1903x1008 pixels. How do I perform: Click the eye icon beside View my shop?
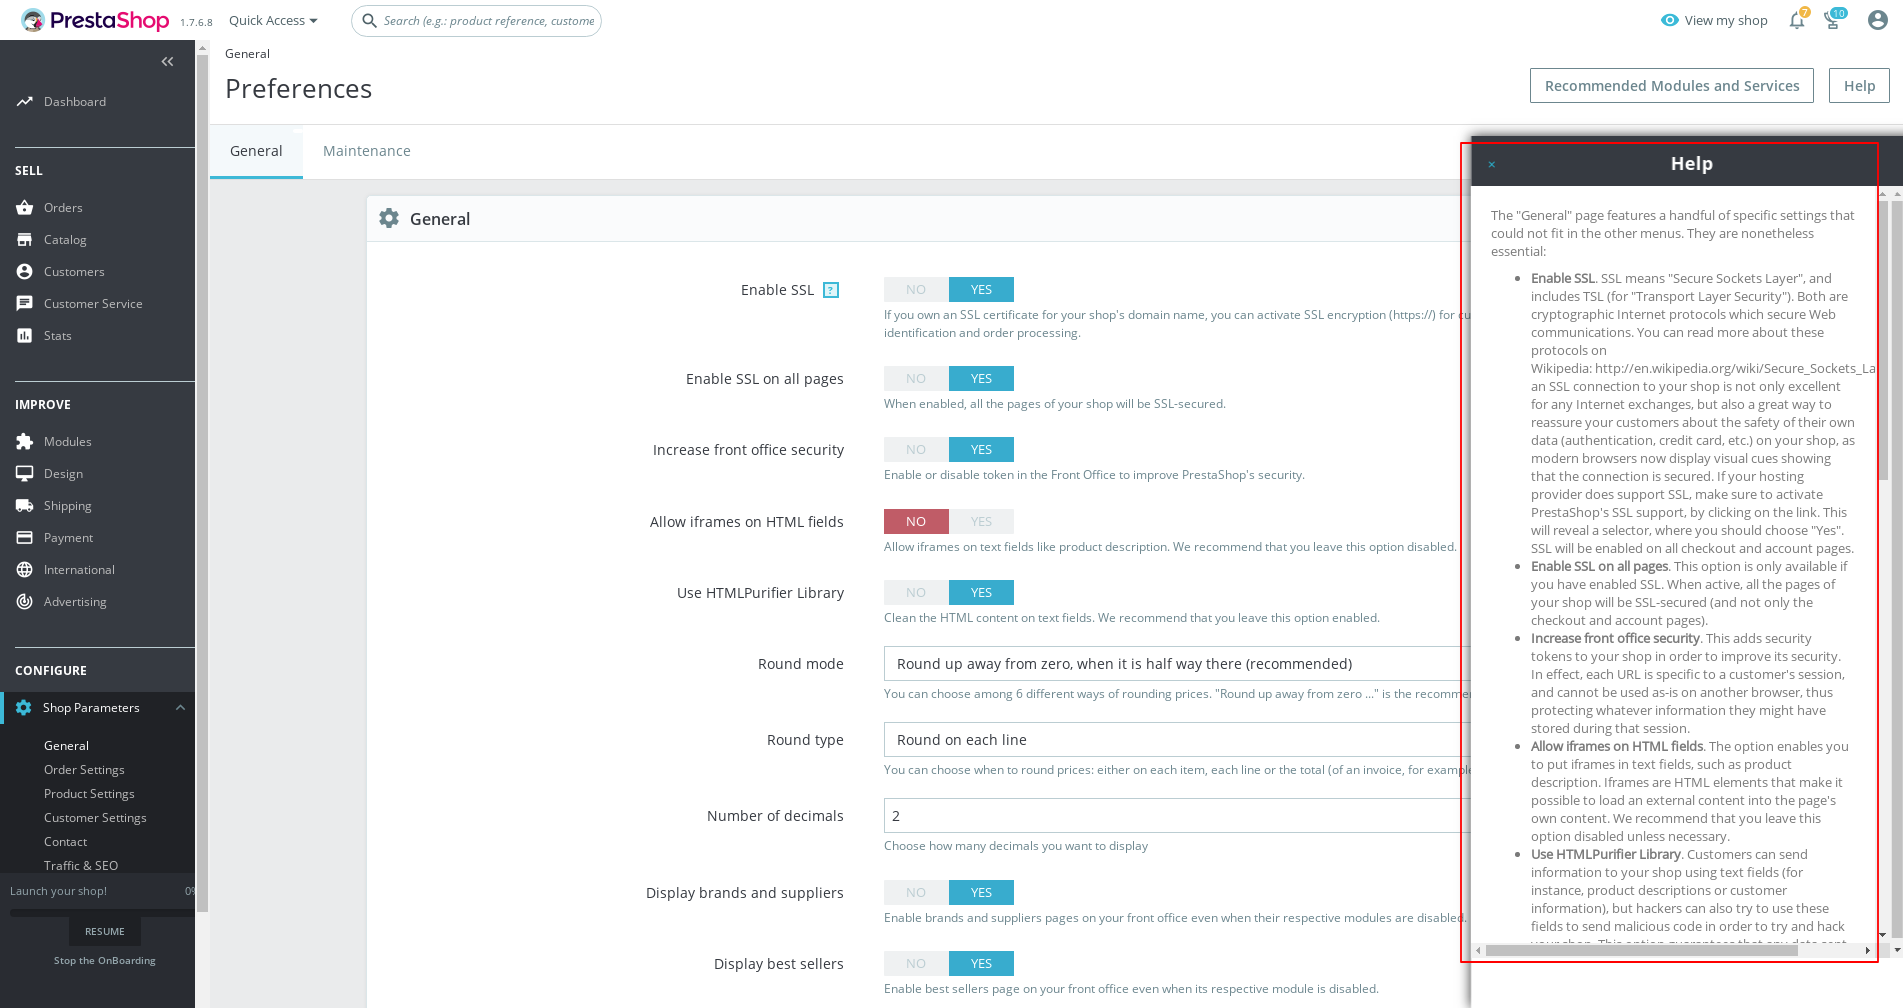(1669, 20)
